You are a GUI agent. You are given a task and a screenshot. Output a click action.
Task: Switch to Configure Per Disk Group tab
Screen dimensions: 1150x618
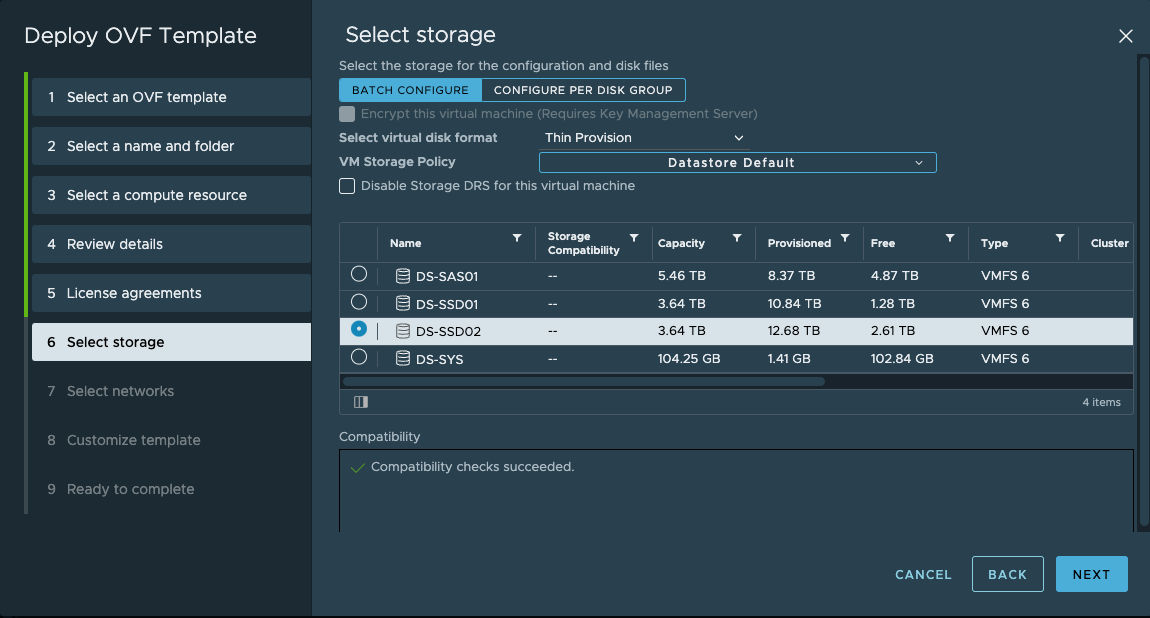pyautogui.click(x=583, y=90)
